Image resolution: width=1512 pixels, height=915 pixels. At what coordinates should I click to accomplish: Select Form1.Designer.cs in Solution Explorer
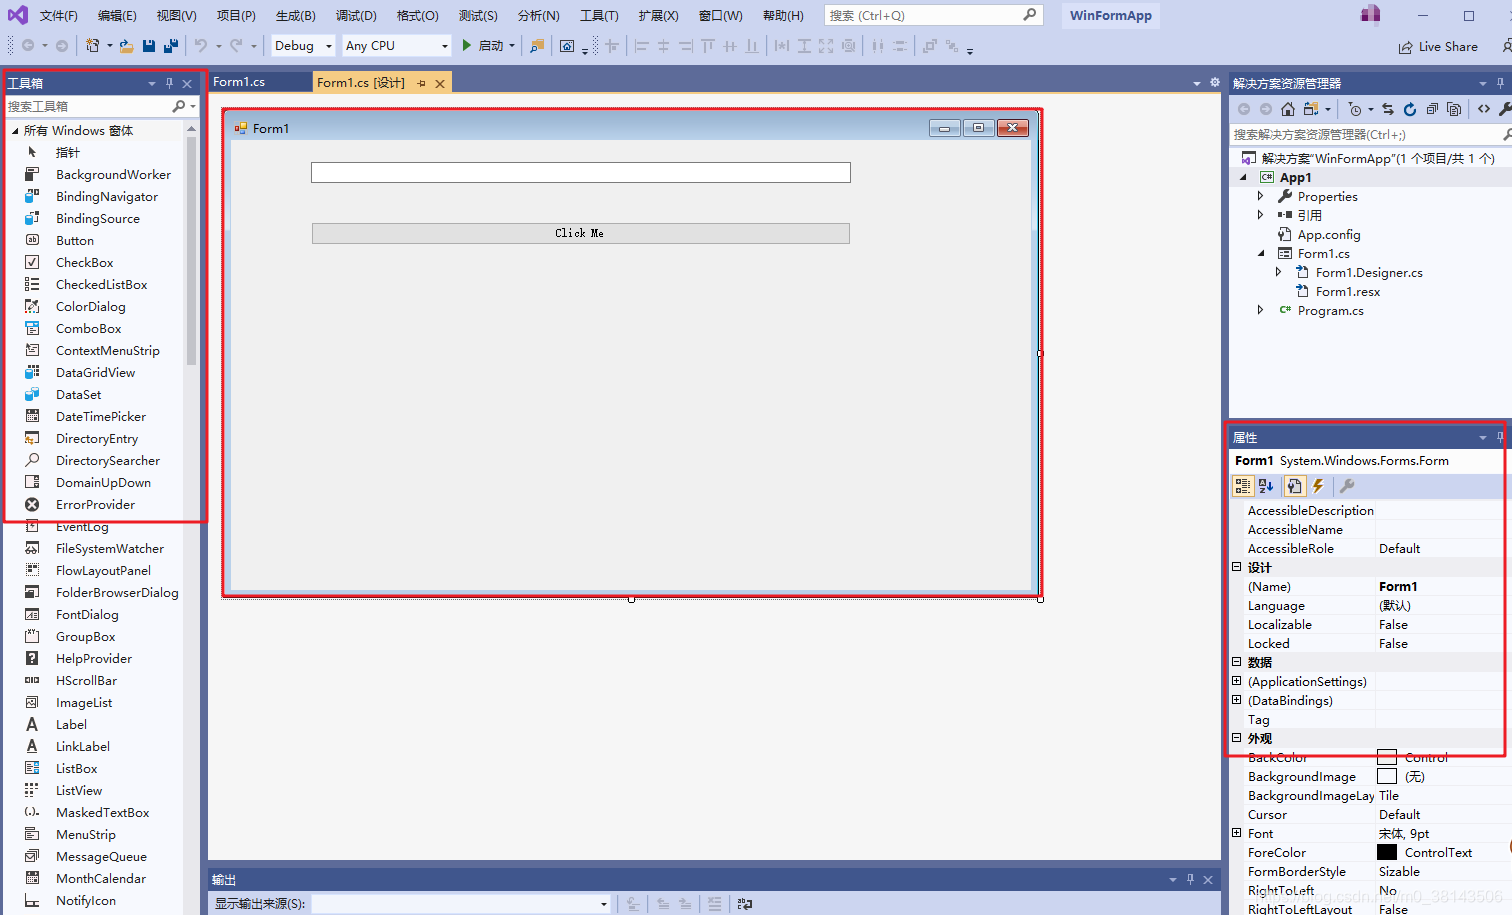click(1369, 273)
